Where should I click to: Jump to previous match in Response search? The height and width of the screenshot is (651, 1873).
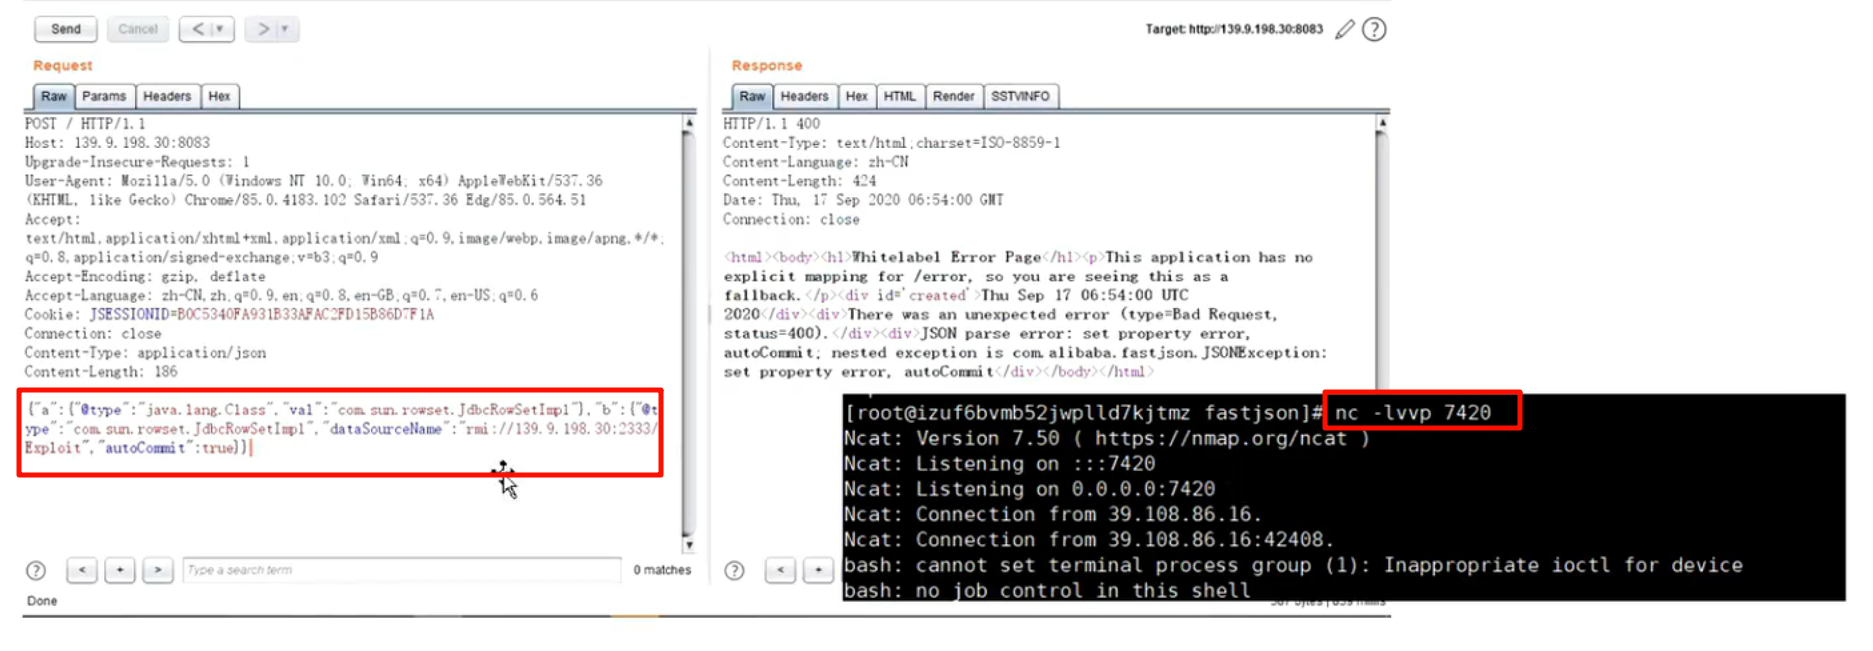click(780, 570)
